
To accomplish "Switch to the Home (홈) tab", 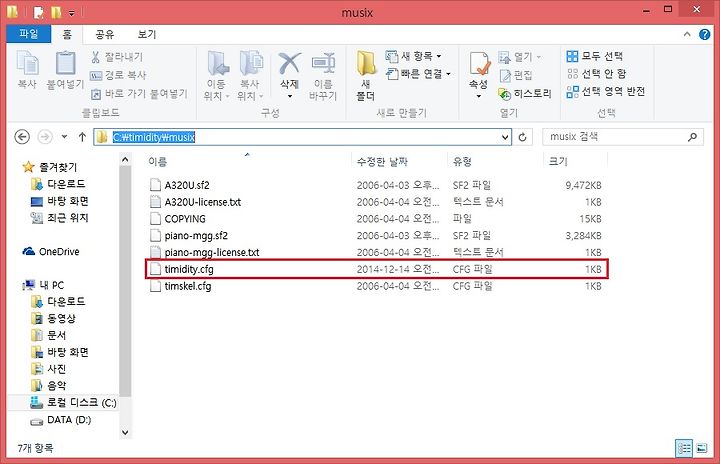I will (x=67, y=34).
